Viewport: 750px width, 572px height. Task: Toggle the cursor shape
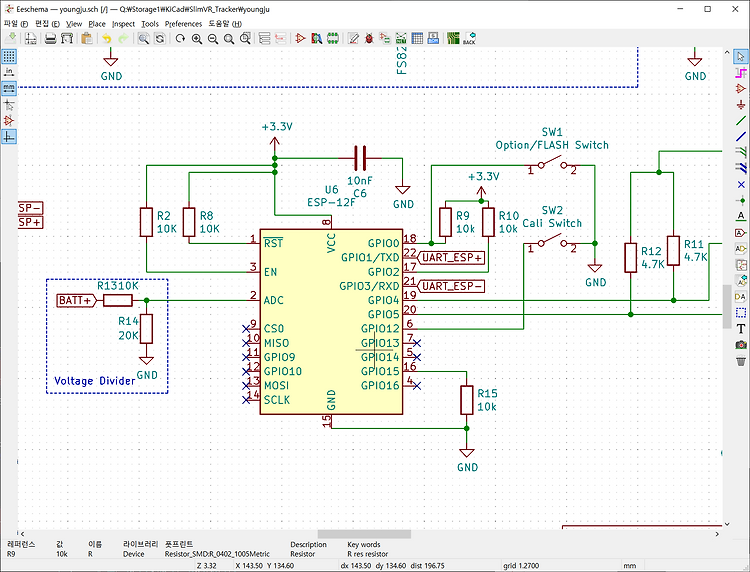[x=9, y=104]
